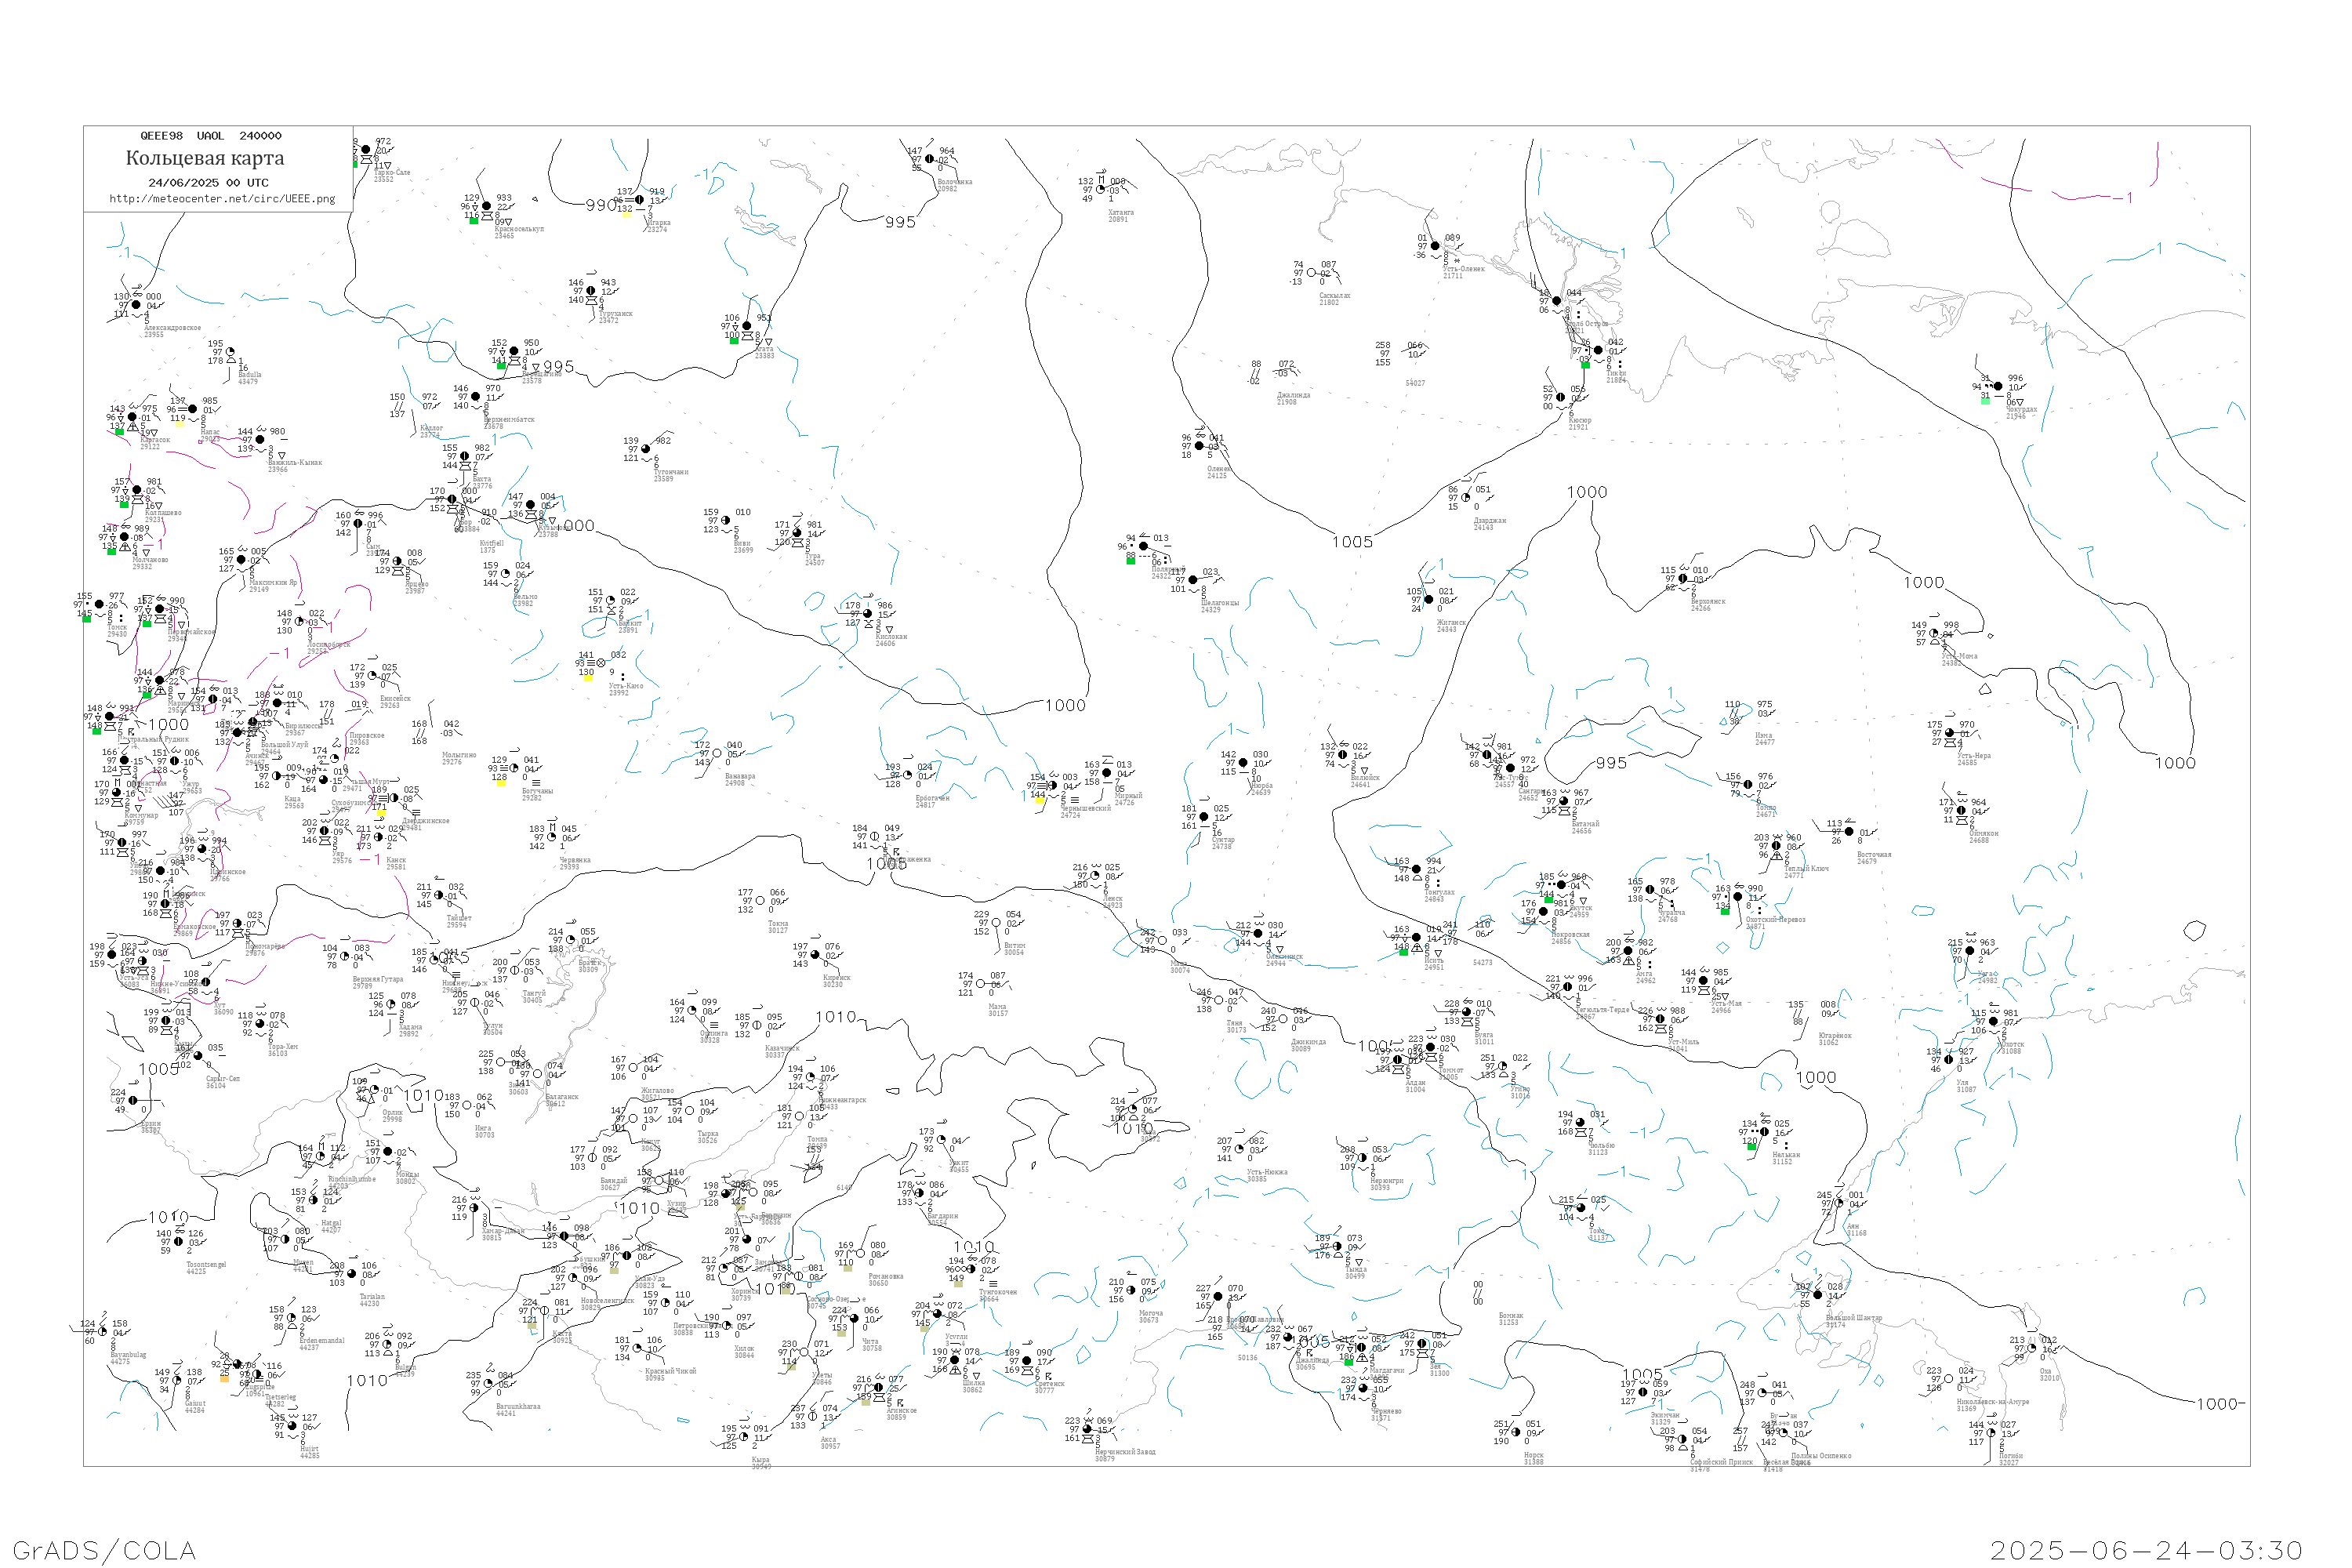
Task: Click the Александровское station circle marker
Action: 136,305
